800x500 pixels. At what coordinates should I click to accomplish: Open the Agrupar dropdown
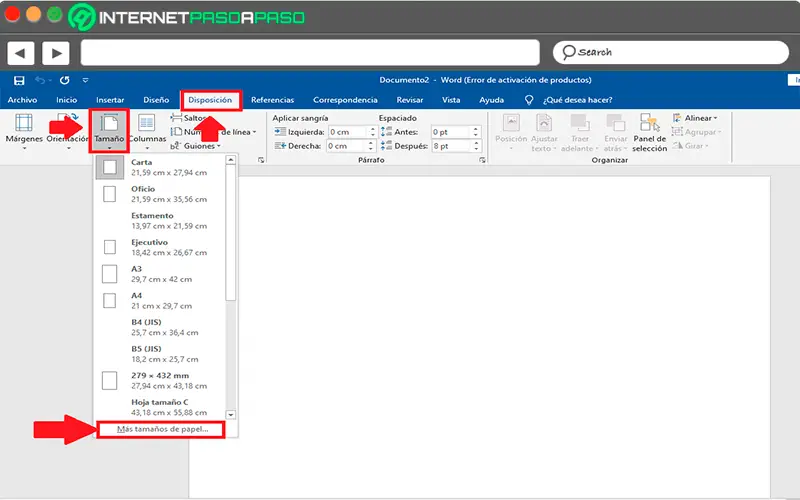(696, 132)
